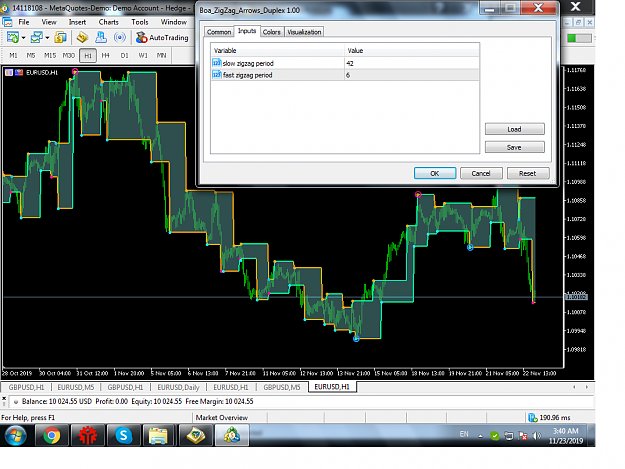This screenshot has width=625, height=469.
Task: Switch chart to MN timeframe
Action: [x=161, y=55]
